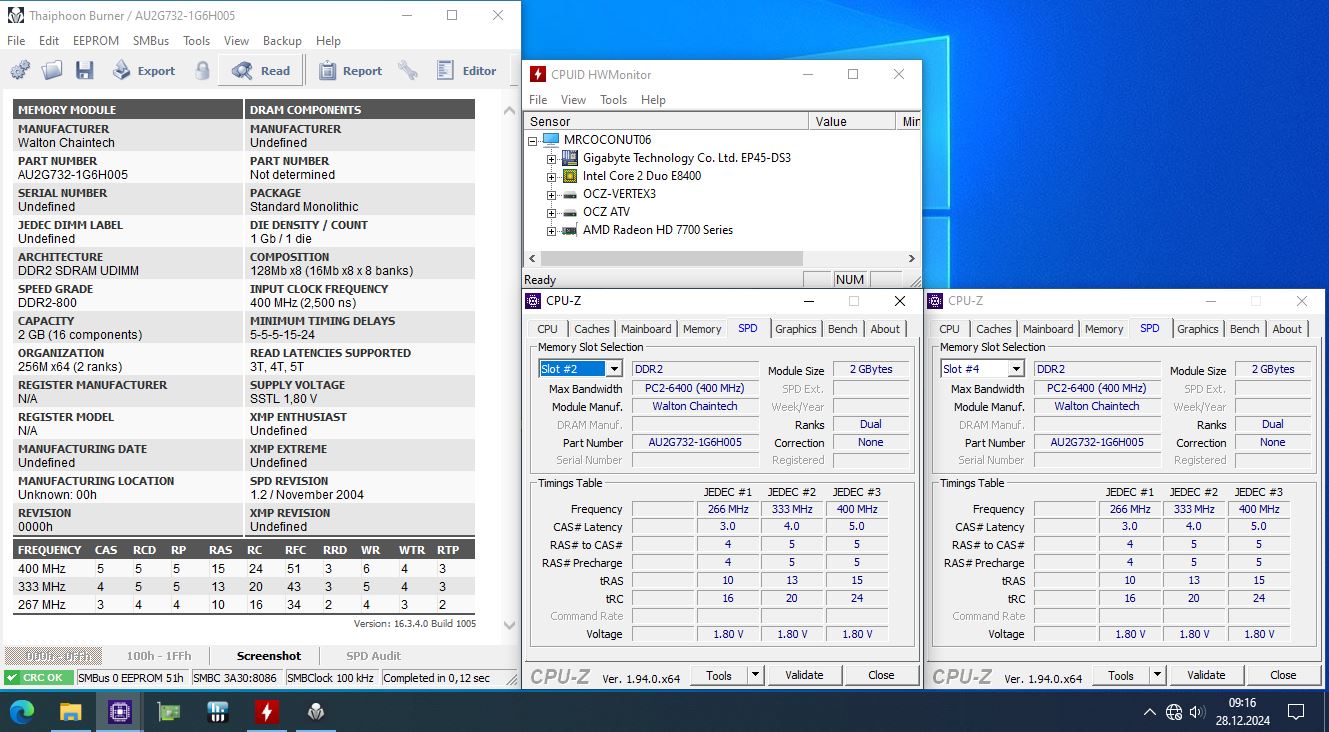Show hidden system tray icons chevron
Screen dimensions: 1329x732
click(x=1150, y=712)
